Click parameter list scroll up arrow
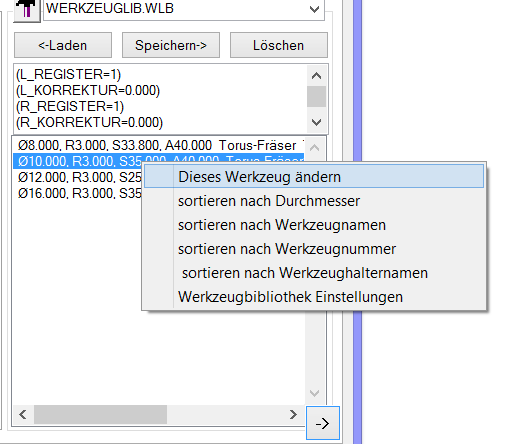Viewport: 517px width, 444px height. click(316, 76)
